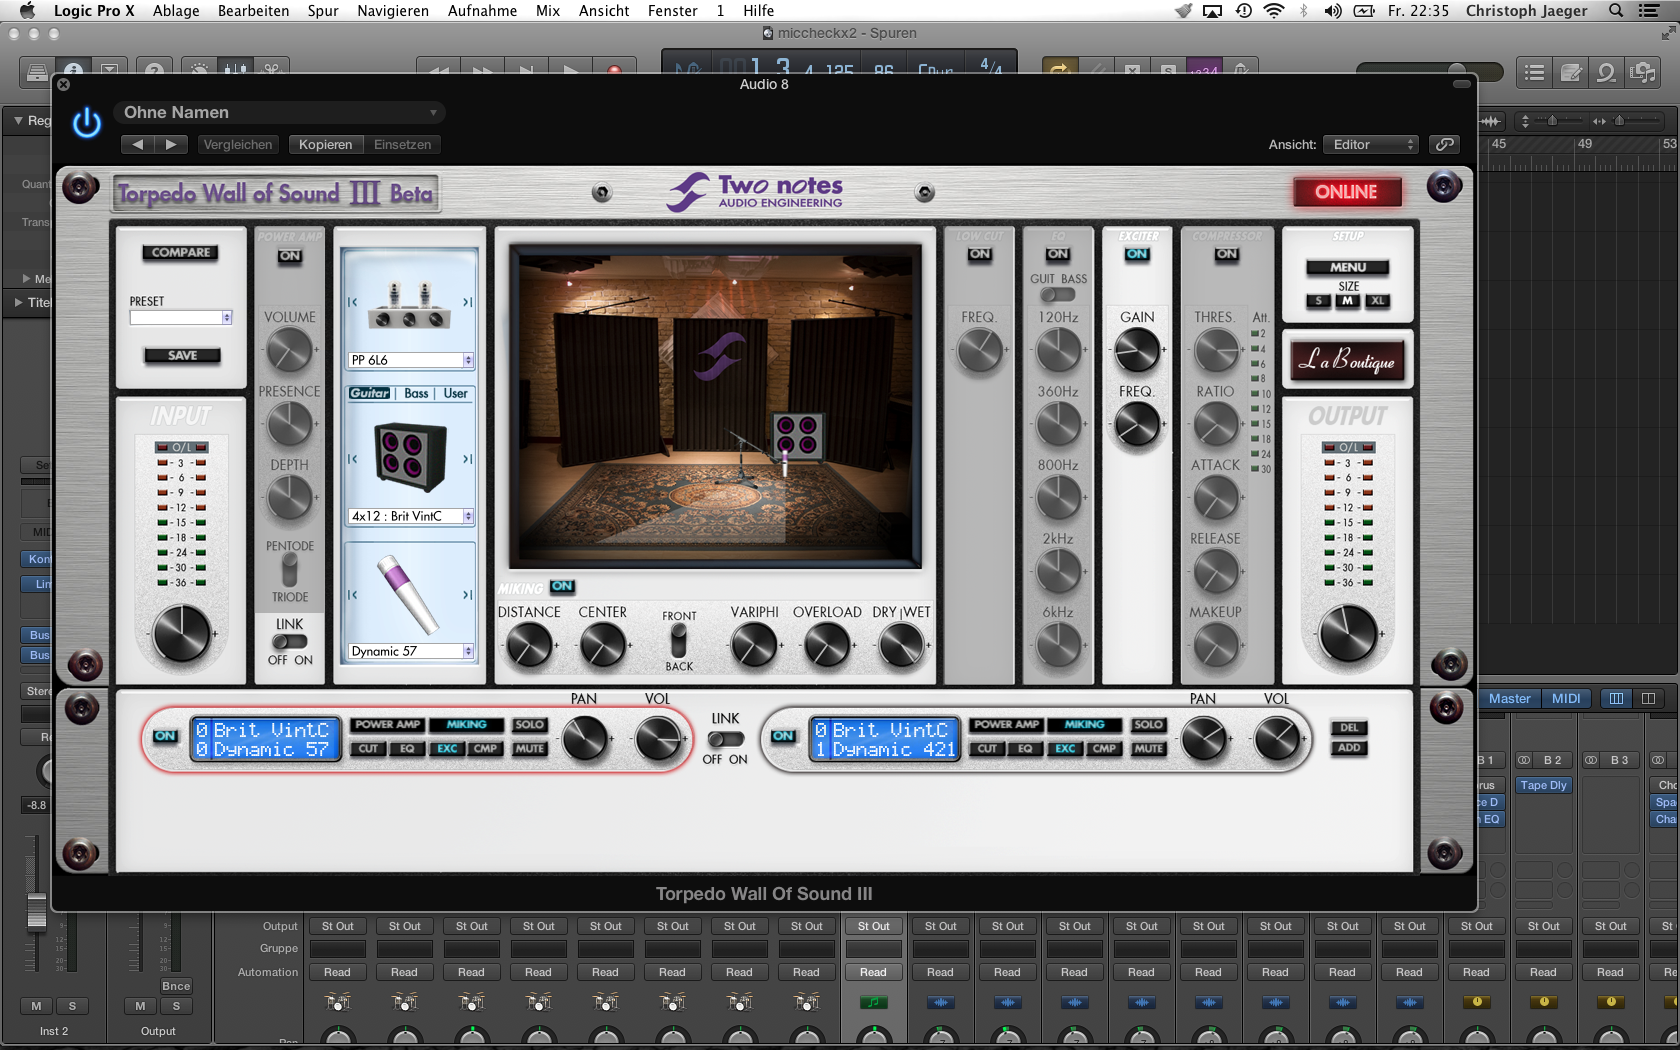
Task: Click DEL cabinet channel button
Action: click(x=1349, y=728)
